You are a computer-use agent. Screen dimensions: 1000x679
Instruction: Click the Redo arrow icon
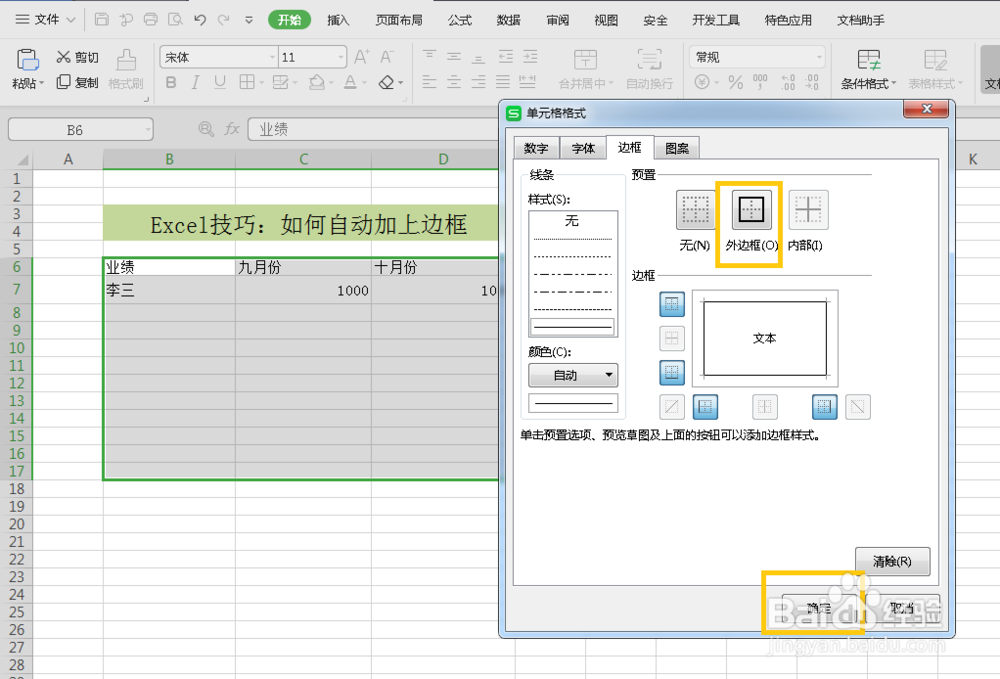pos(223,20)
